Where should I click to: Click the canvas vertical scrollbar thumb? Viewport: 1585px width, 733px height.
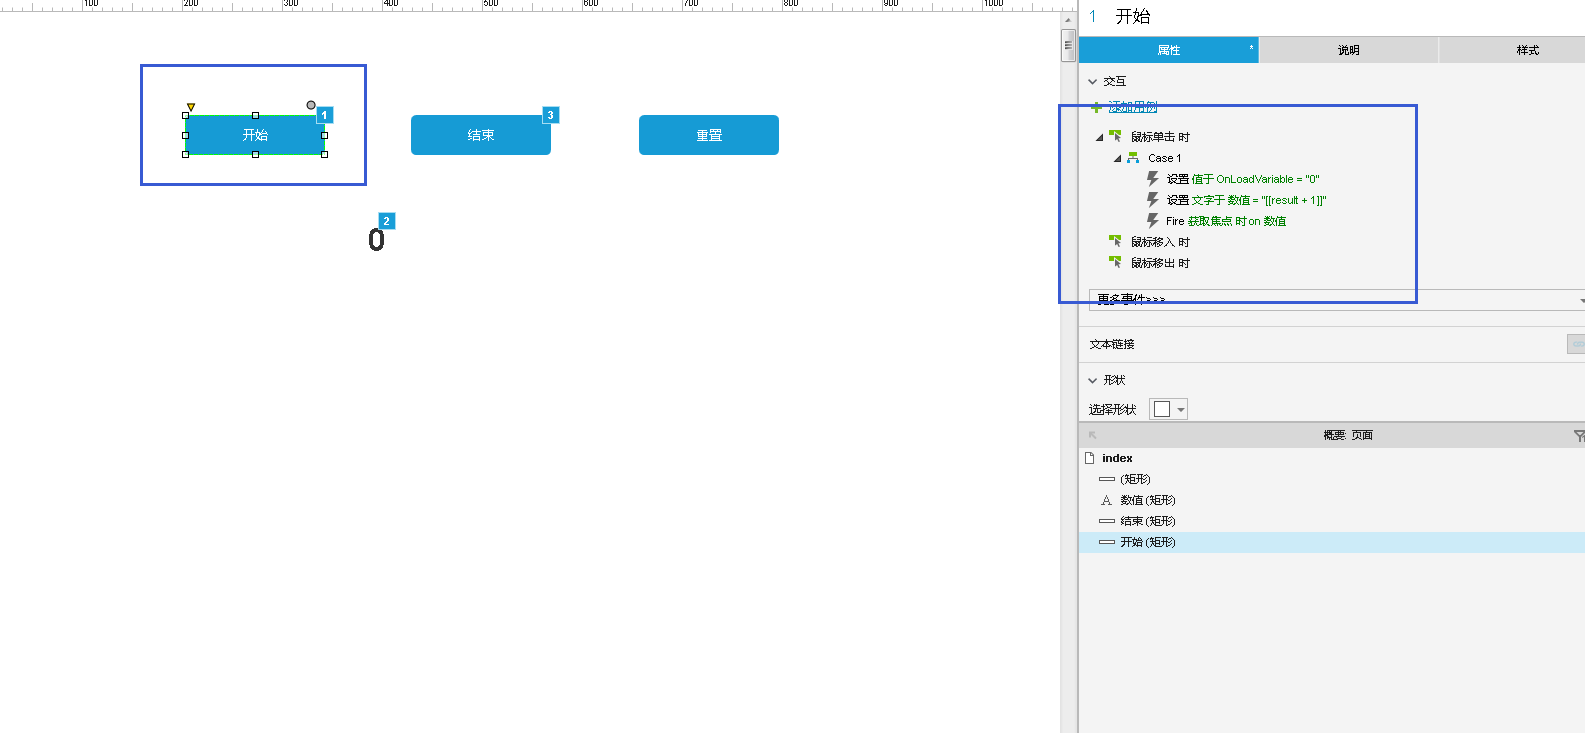pos(1068,45)
